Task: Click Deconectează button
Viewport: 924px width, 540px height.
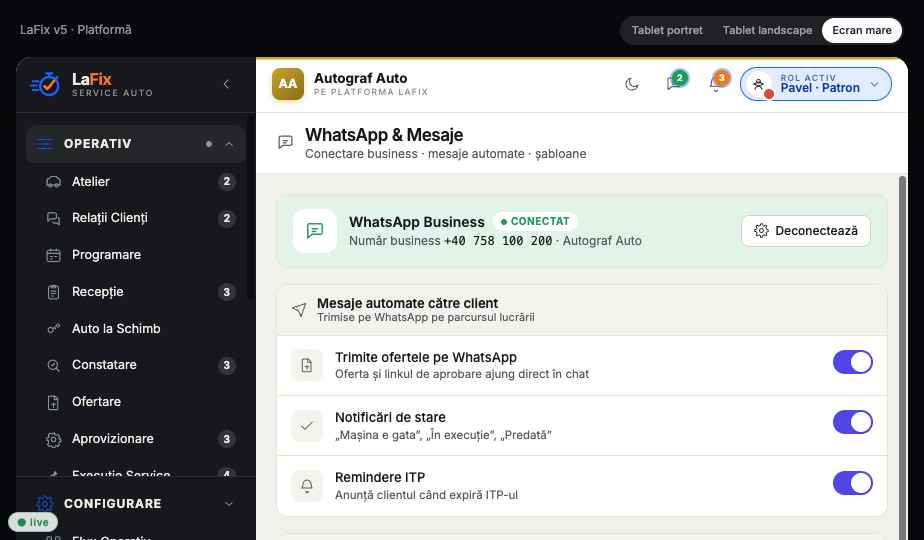Action: pyautogui.click(x=806, y=231)
